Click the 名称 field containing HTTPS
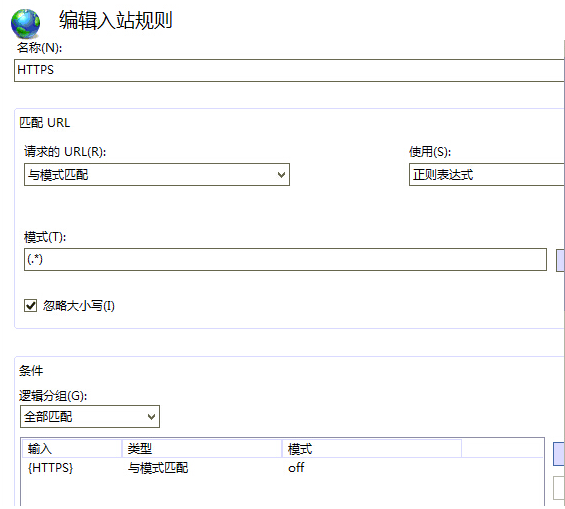 click(289, 70)
